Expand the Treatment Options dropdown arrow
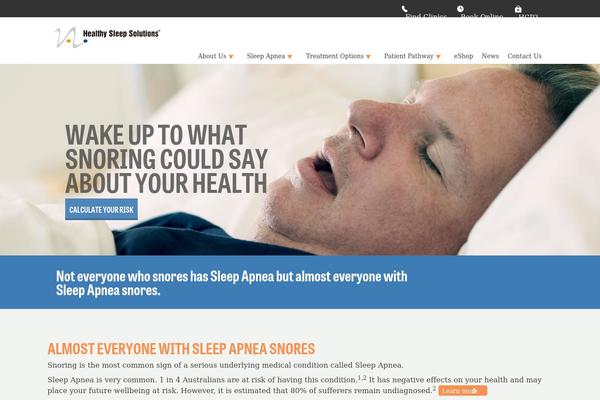The width and height of the screenshot is (600, 400). [368, 57]
